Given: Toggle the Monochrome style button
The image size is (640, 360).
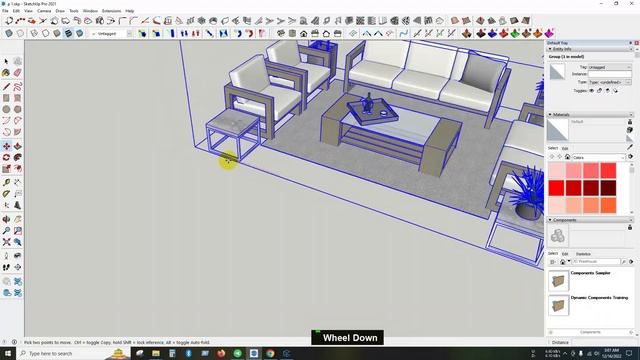Looking at the screenshot, I should click(x=80, y=33).
